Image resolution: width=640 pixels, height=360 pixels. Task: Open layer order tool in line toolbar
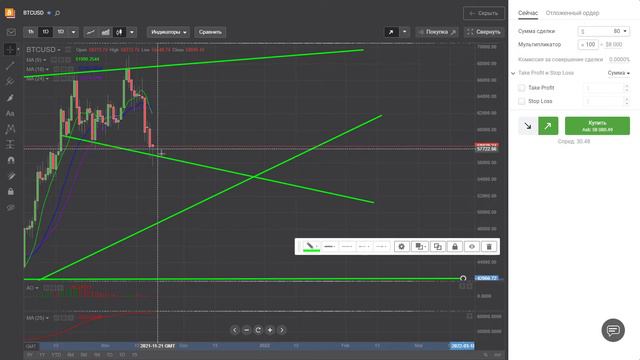[x=420, y=247]
